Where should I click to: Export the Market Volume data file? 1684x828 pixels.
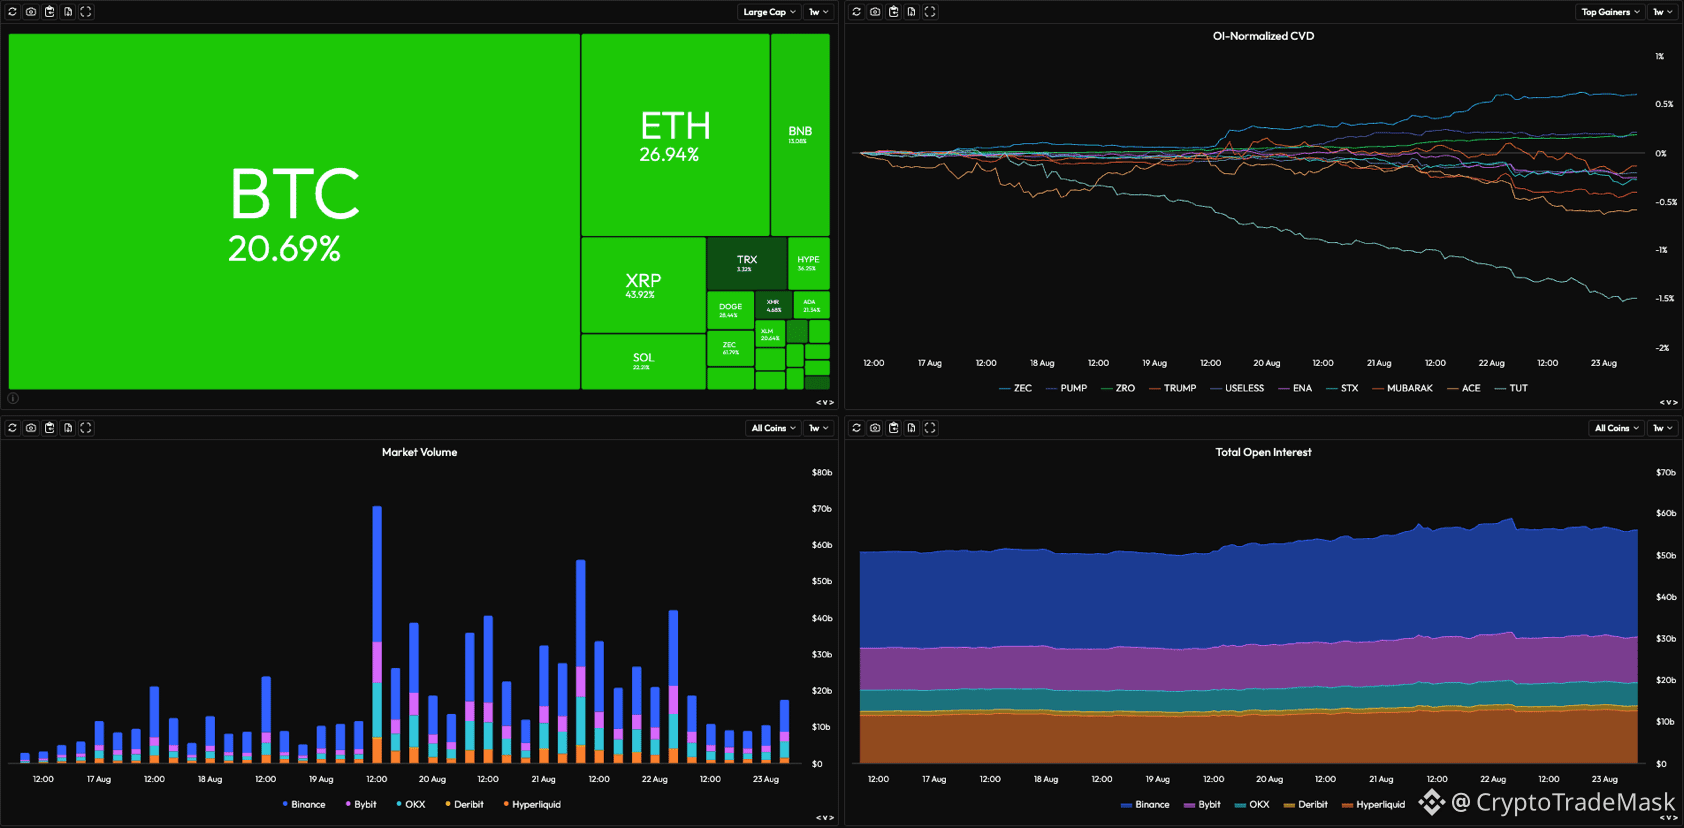pos(68,428)
